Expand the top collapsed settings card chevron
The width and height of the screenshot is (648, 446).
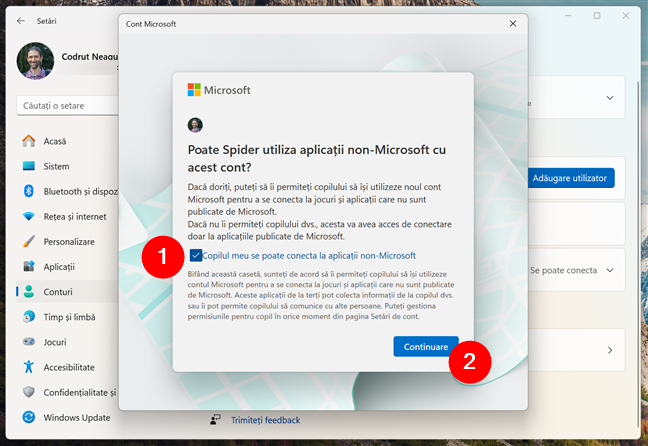(x=610, y=98)
